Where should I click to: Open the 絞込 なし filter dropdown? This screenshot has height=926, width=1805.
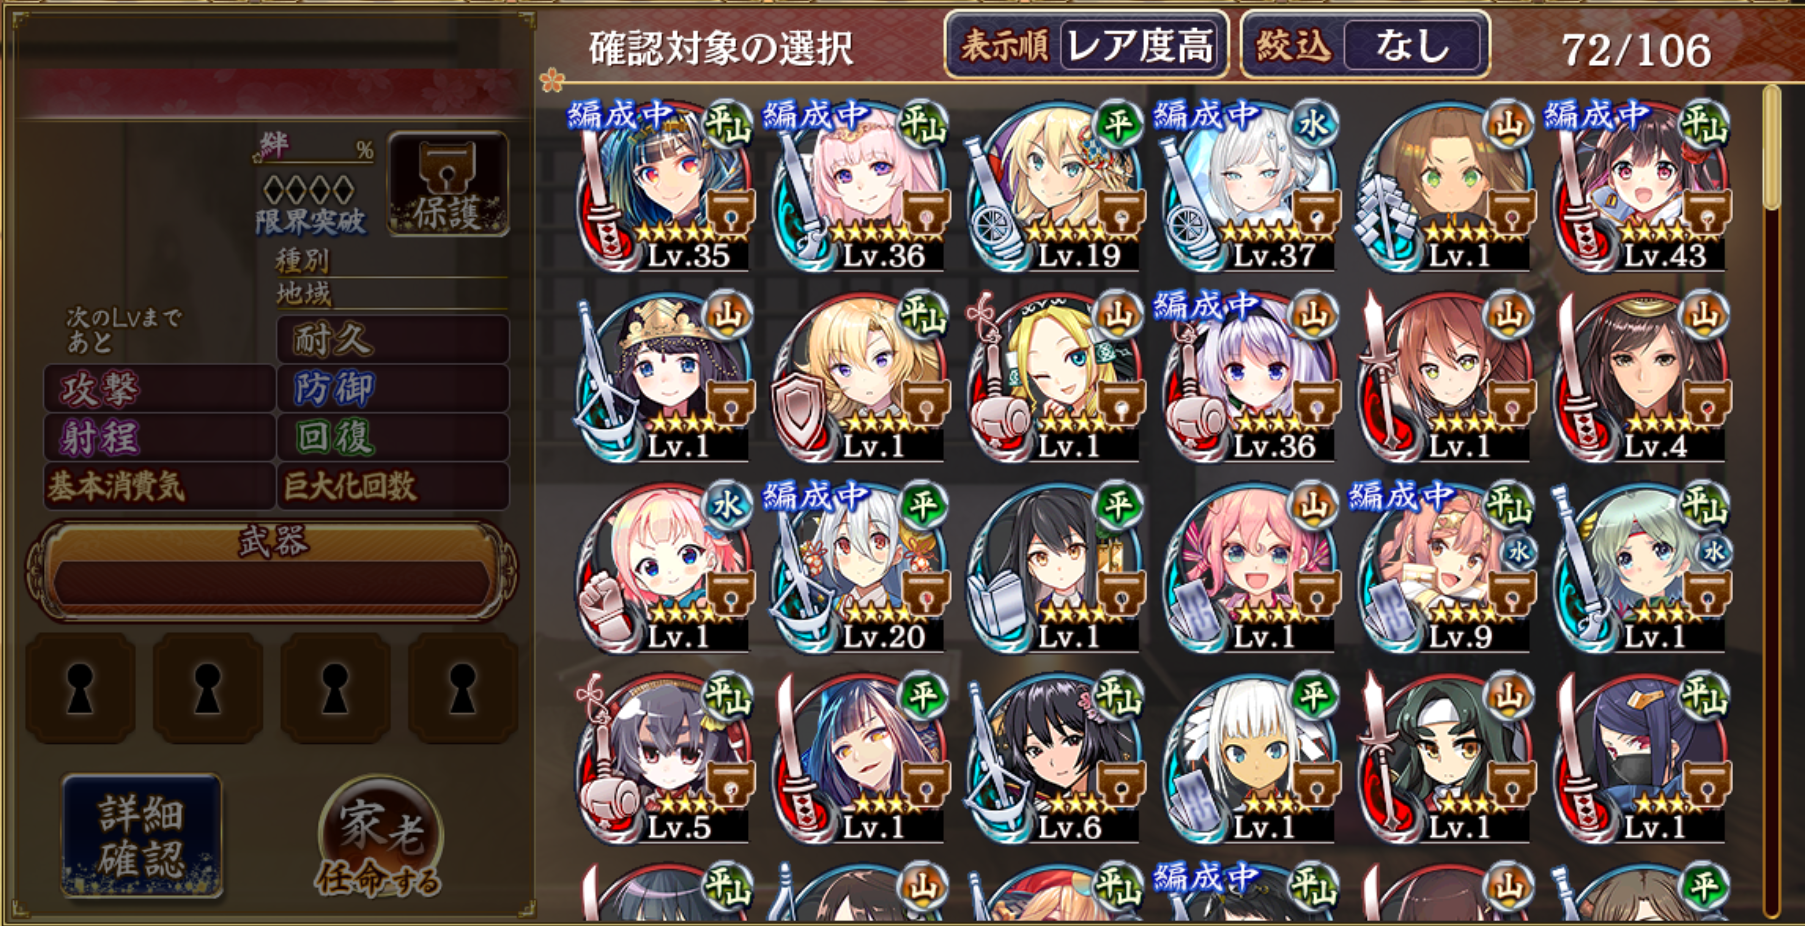pyautogui.click(x=1365, y=45)
